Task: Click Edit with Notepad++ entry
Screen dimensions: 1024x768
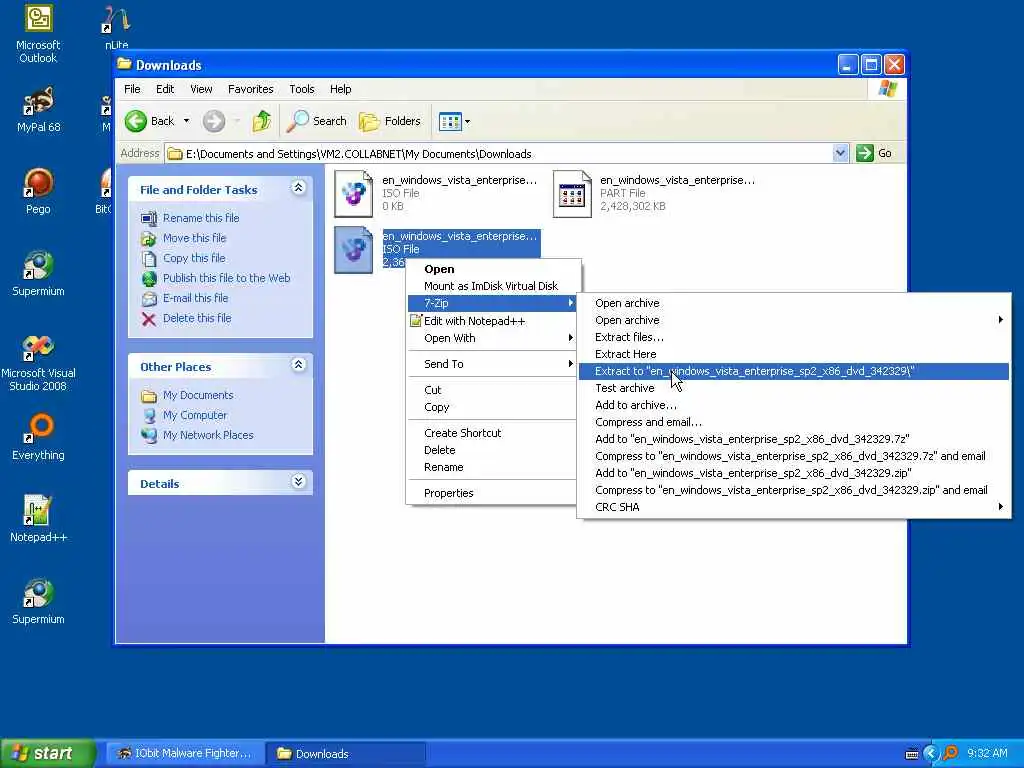Action: pos(491,321)
